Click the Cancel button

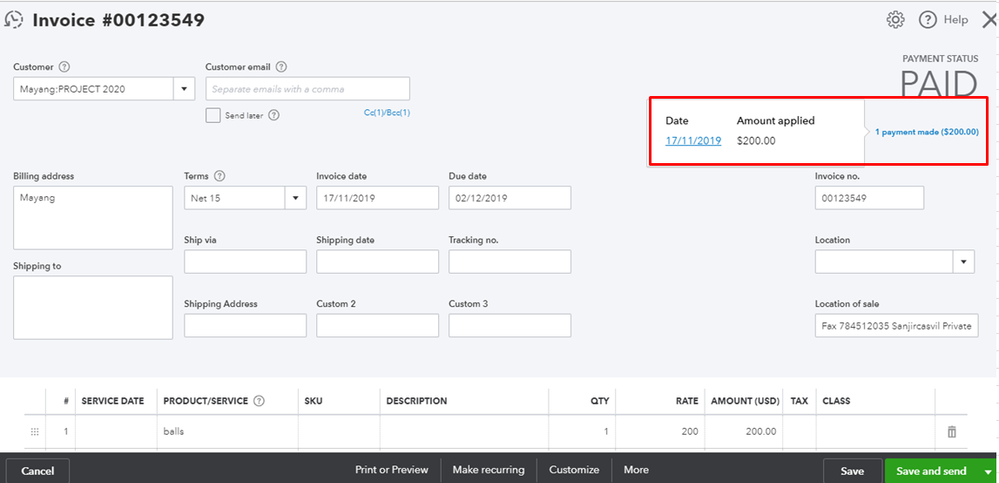point(38,471)
